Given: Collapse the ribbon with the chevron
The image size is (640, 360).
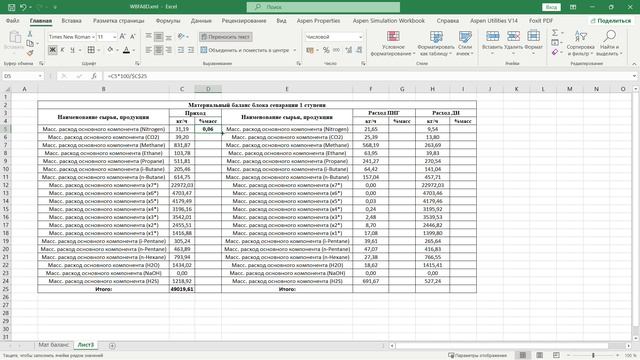Looking at the screenshot, I should coord(634,64).
